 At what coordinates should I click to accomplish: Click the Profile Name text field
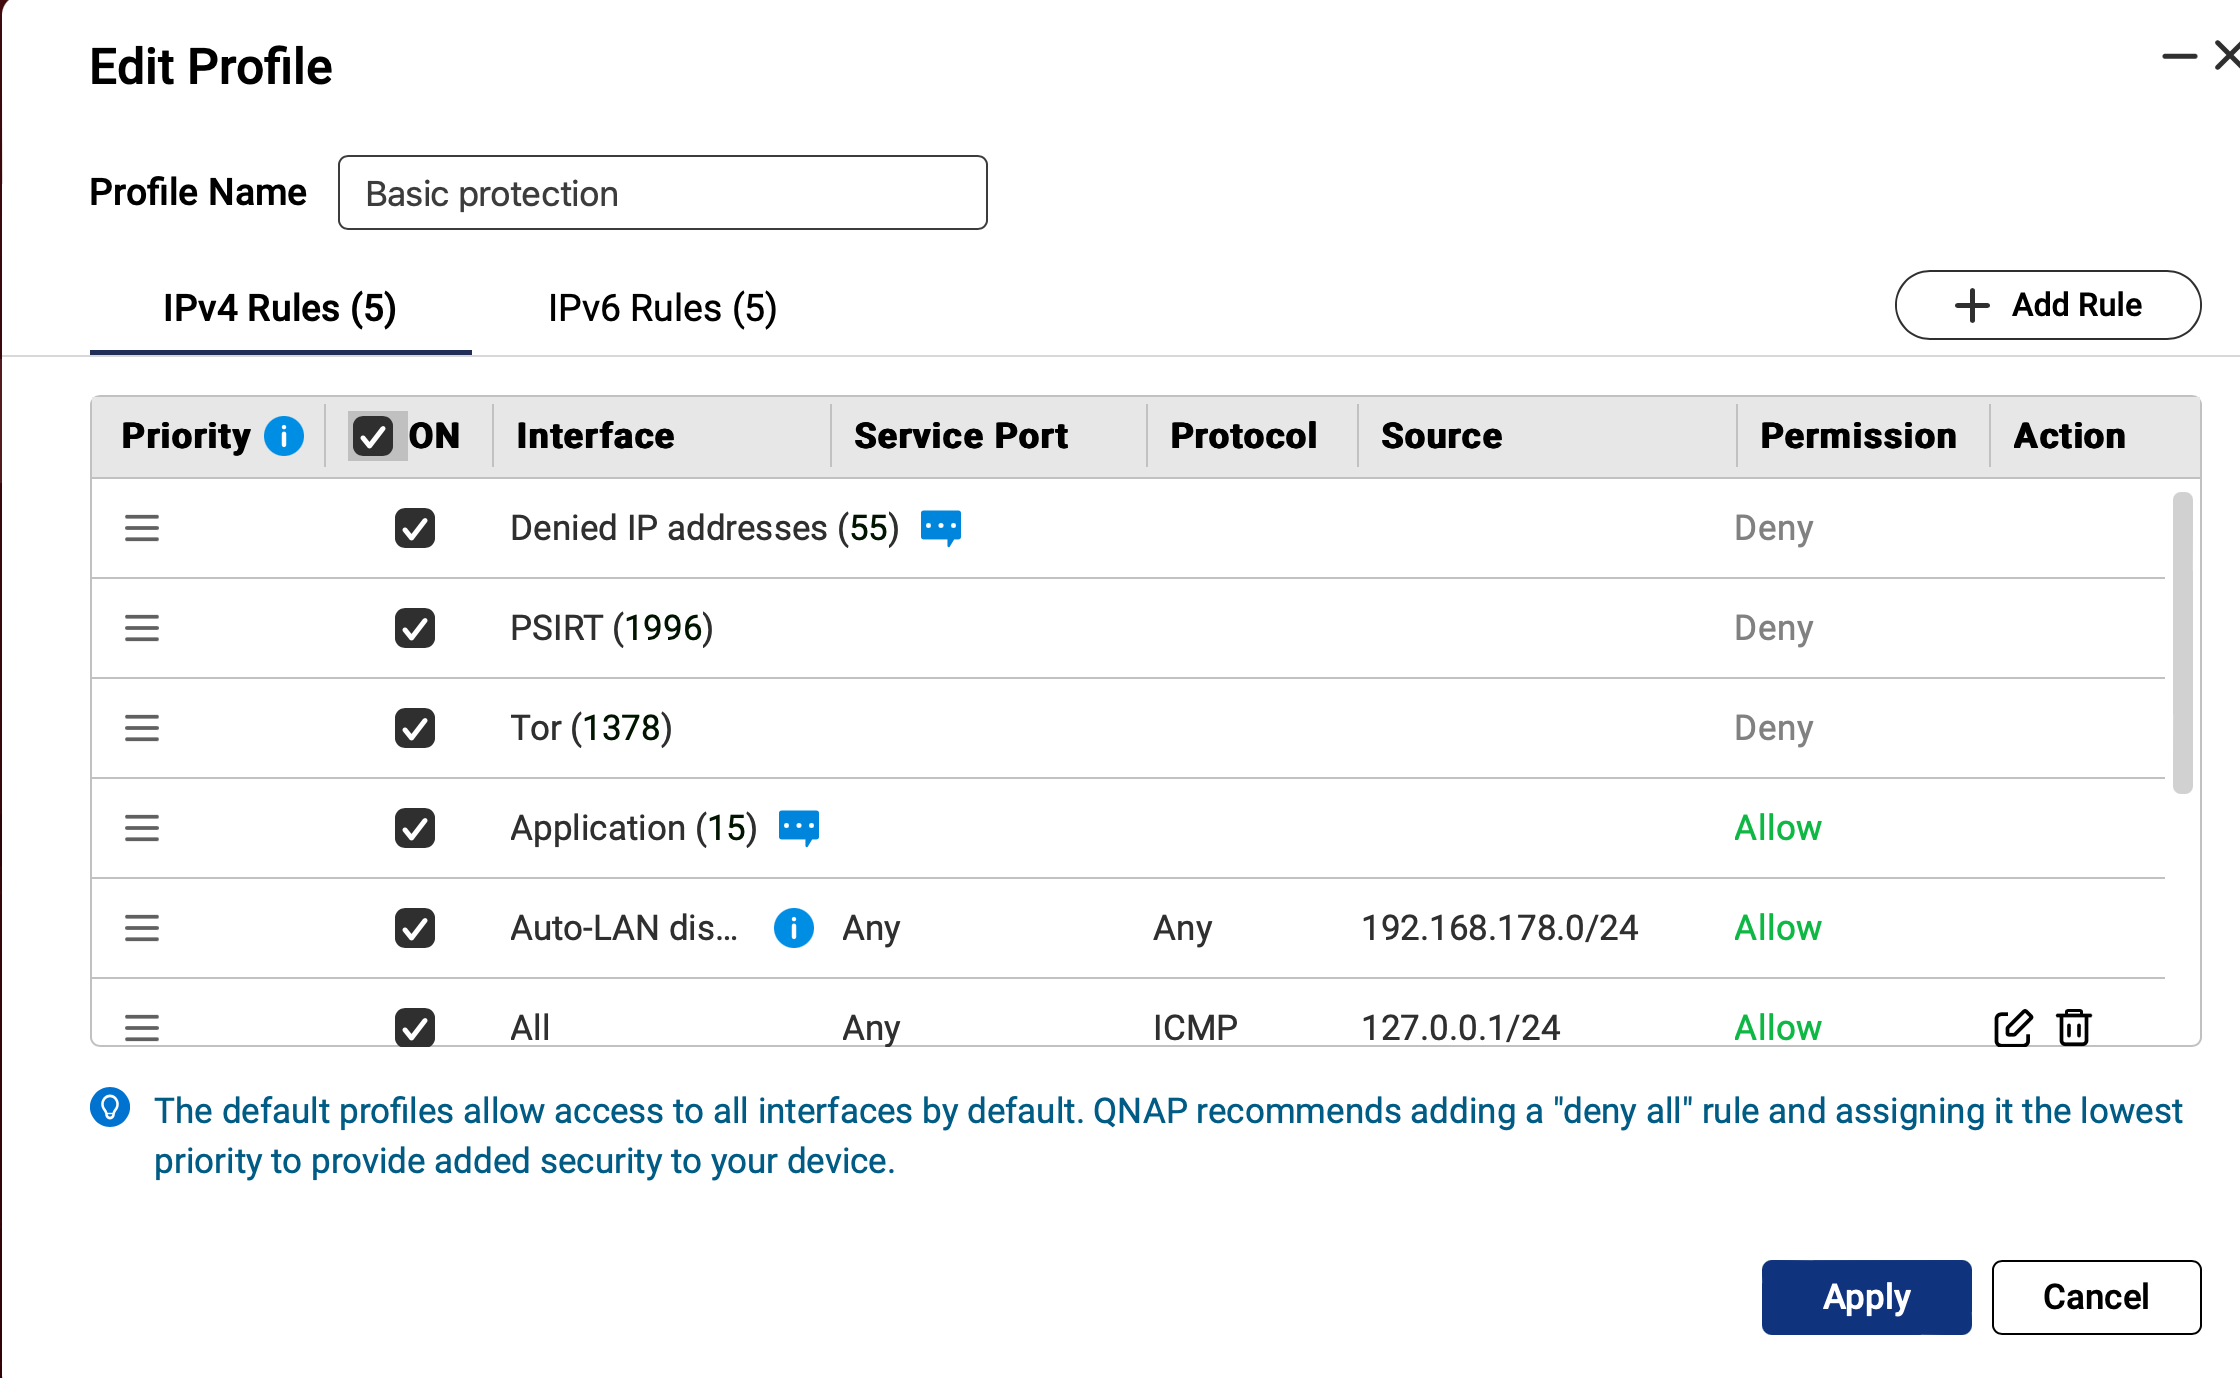pos(662,193)
